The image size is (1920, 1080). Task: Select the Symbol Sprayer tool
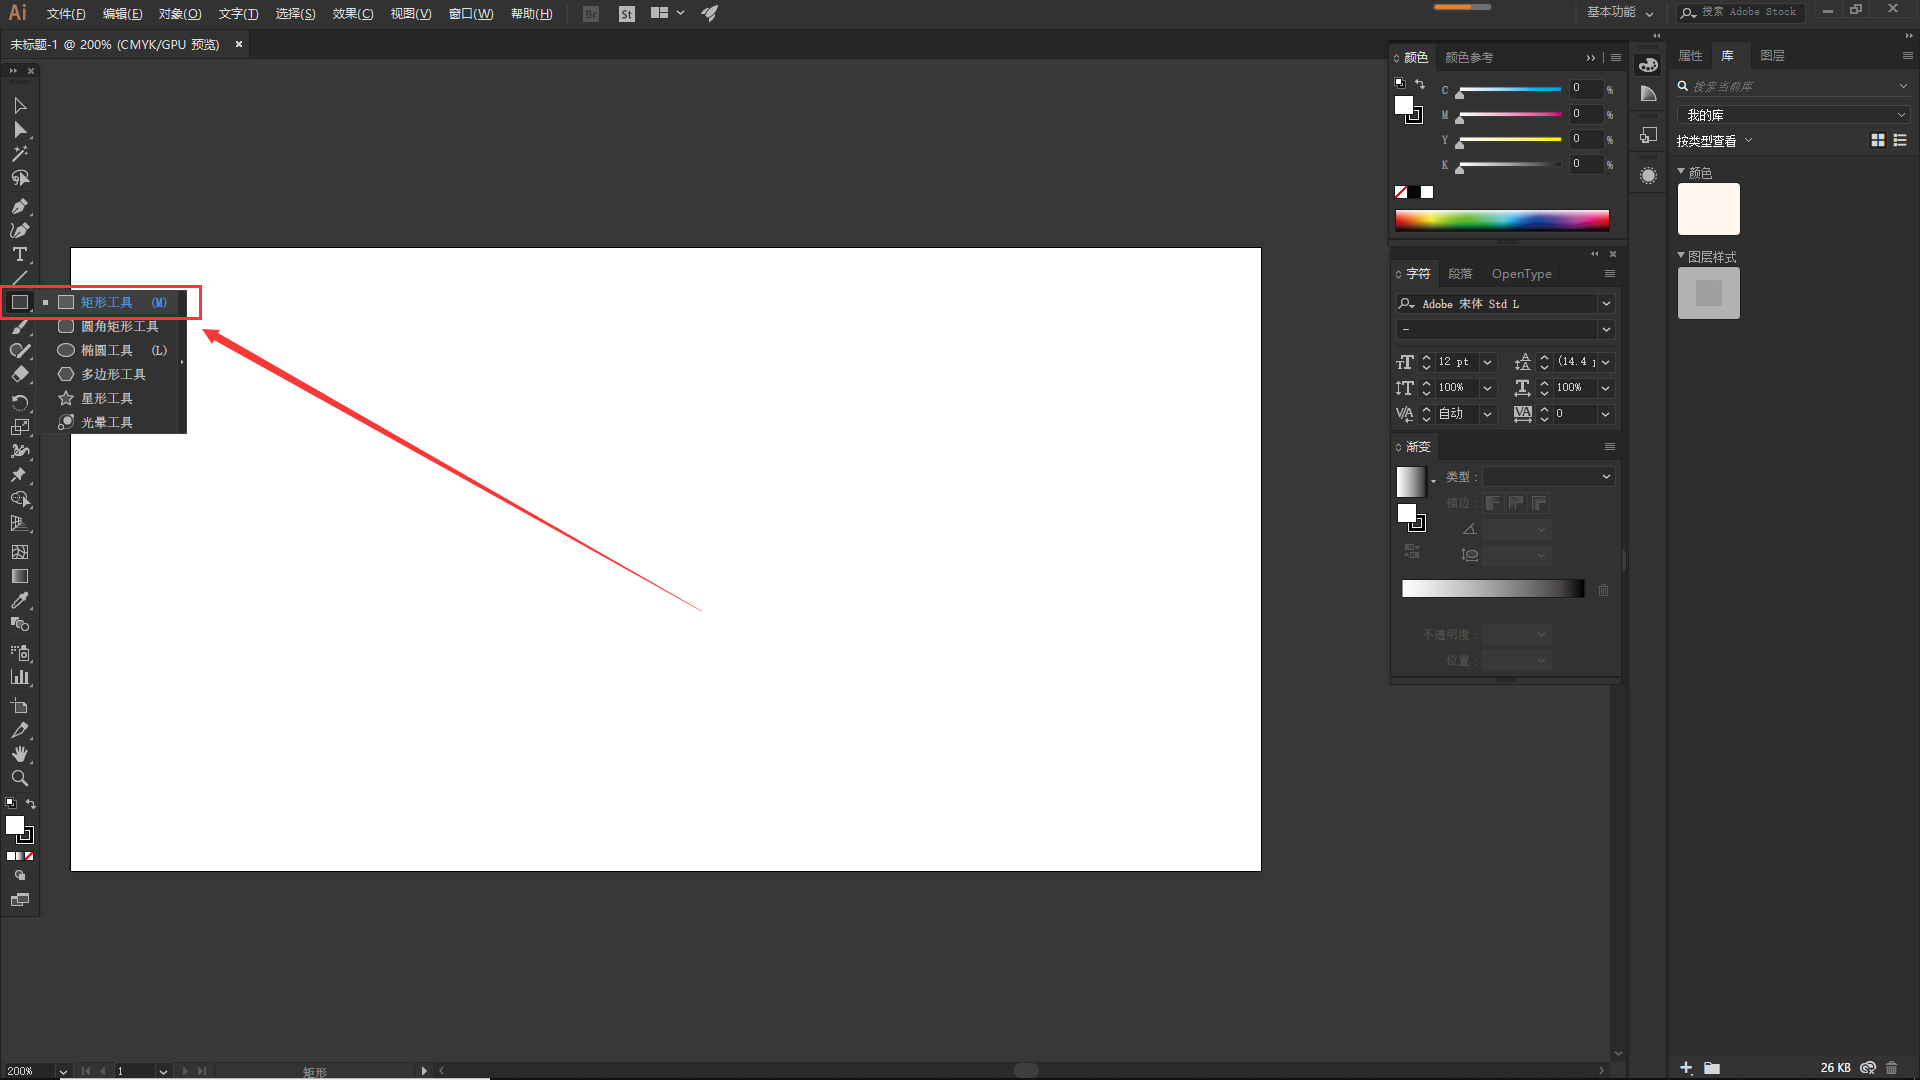pos(19,653)
